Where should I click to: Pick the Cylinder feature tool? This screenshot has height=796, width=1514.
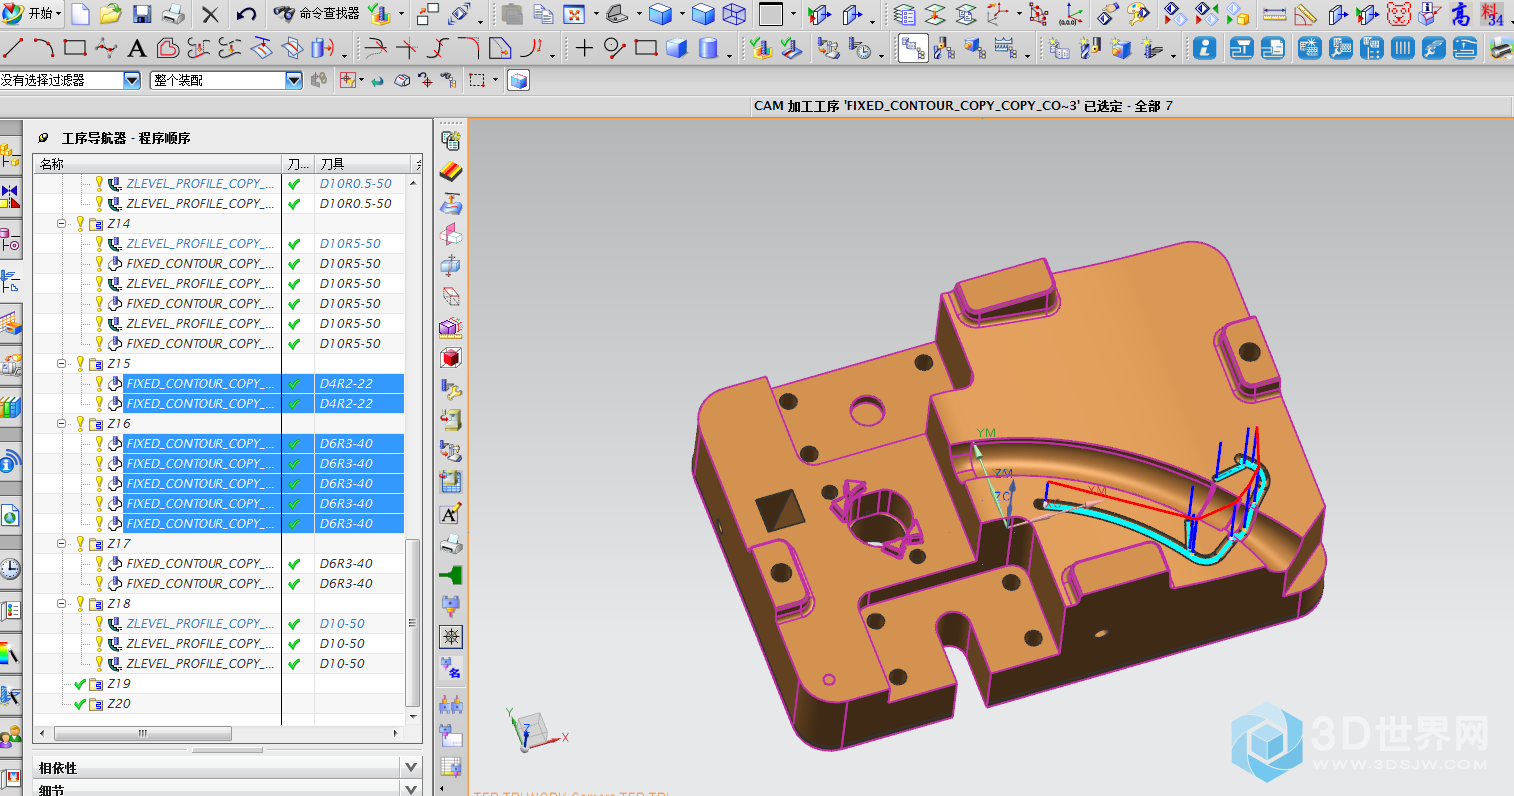(708, 47)
